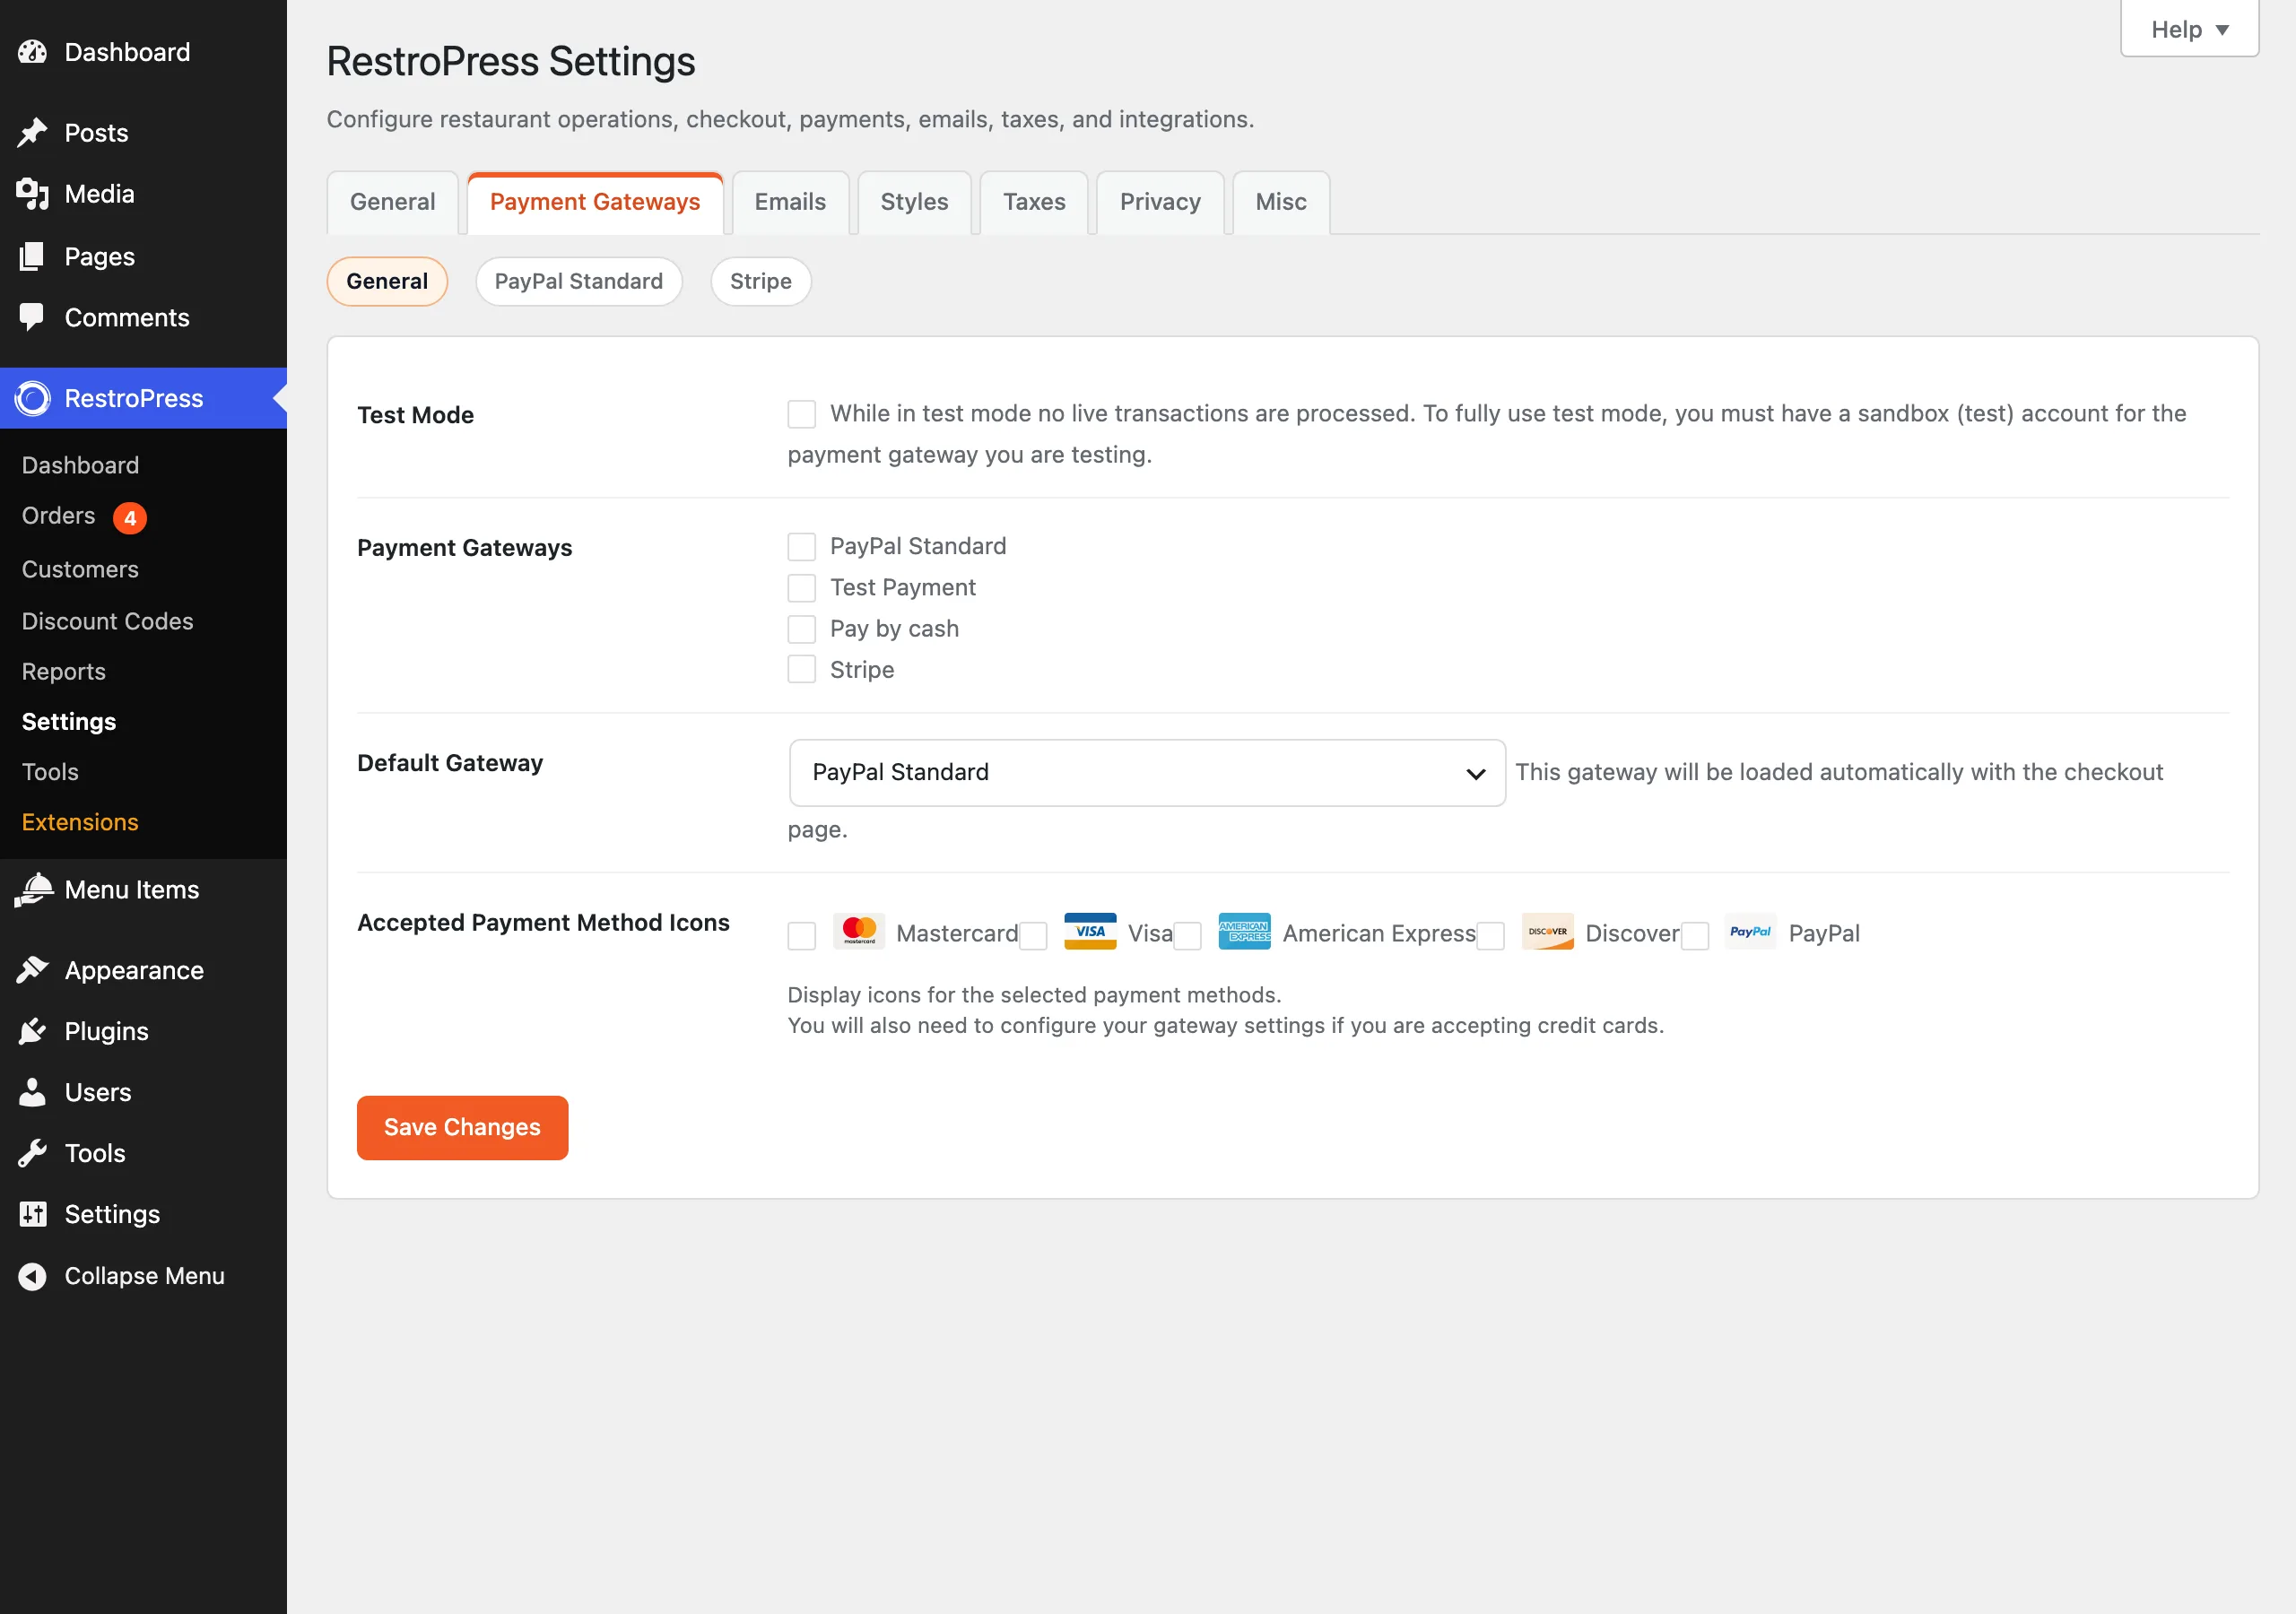Select the General sub-section pill
The height and width of the screenshot is (1614, 2296).
coord(387,282)
